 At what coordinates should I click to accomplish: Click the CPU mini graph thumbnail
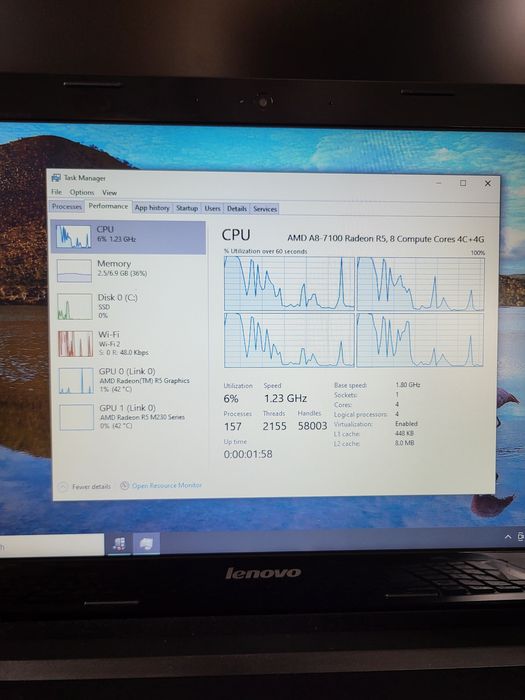click(x=74, y=236)
